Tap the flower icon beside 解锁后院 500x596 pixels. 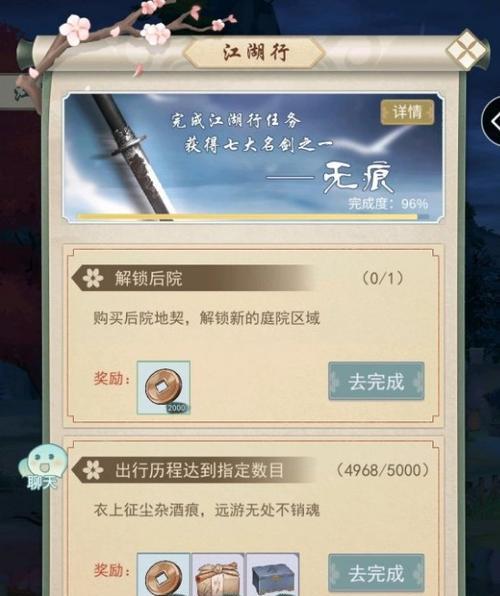click(93, 278)
